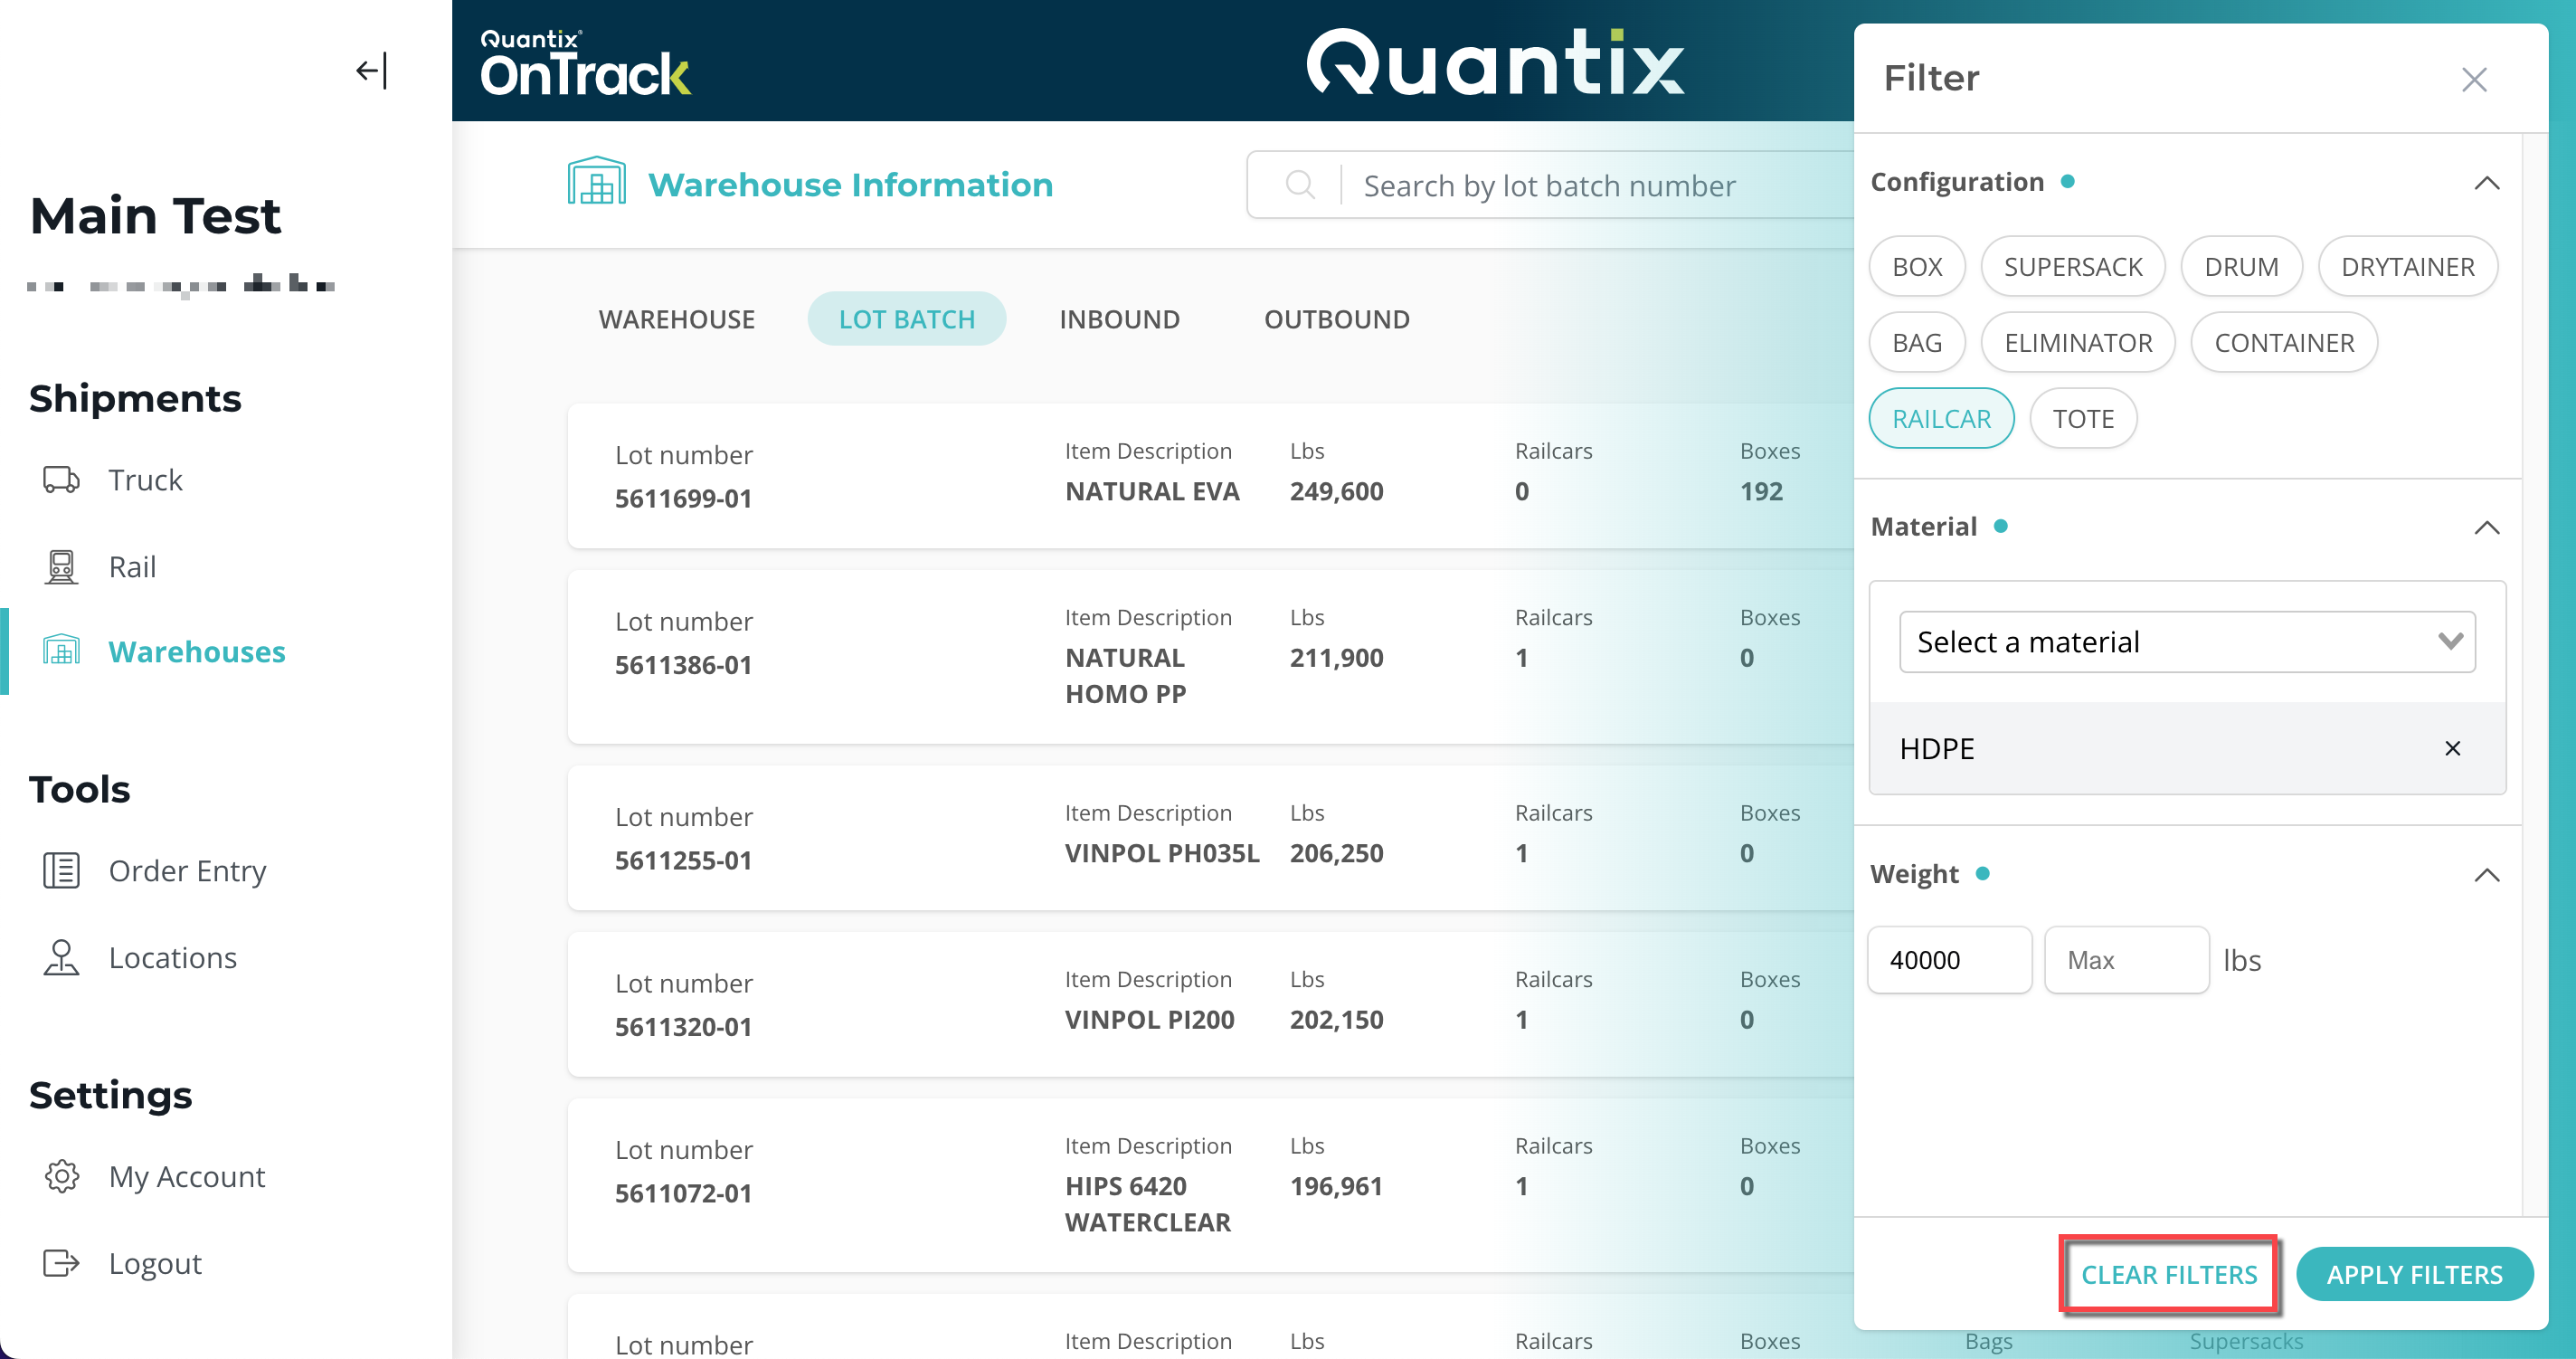Screen dimensions: 2576x1359
Task: Collapse the Weight filter section
Action: point(2486,875)
